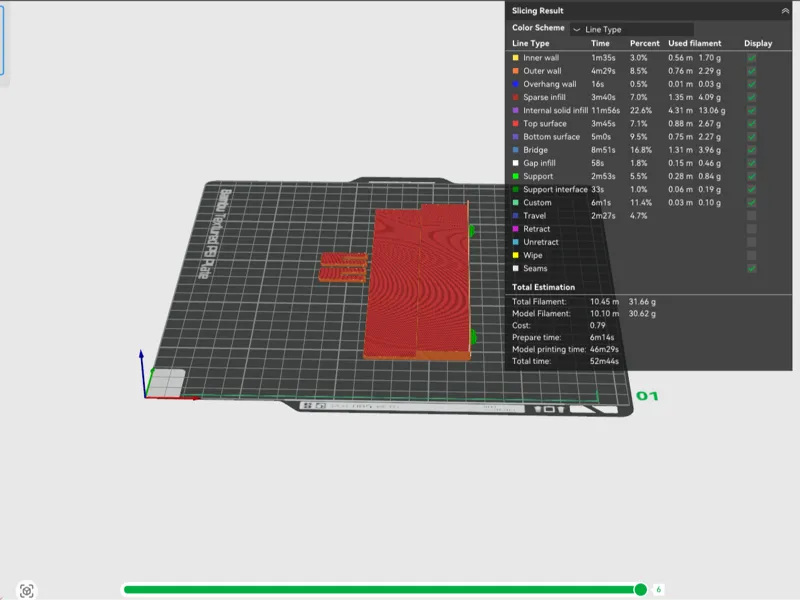The height and width of the screenshot is (600, 800).
Task: Click the dark green Support interface swatch
Action: tap(515, 189)
